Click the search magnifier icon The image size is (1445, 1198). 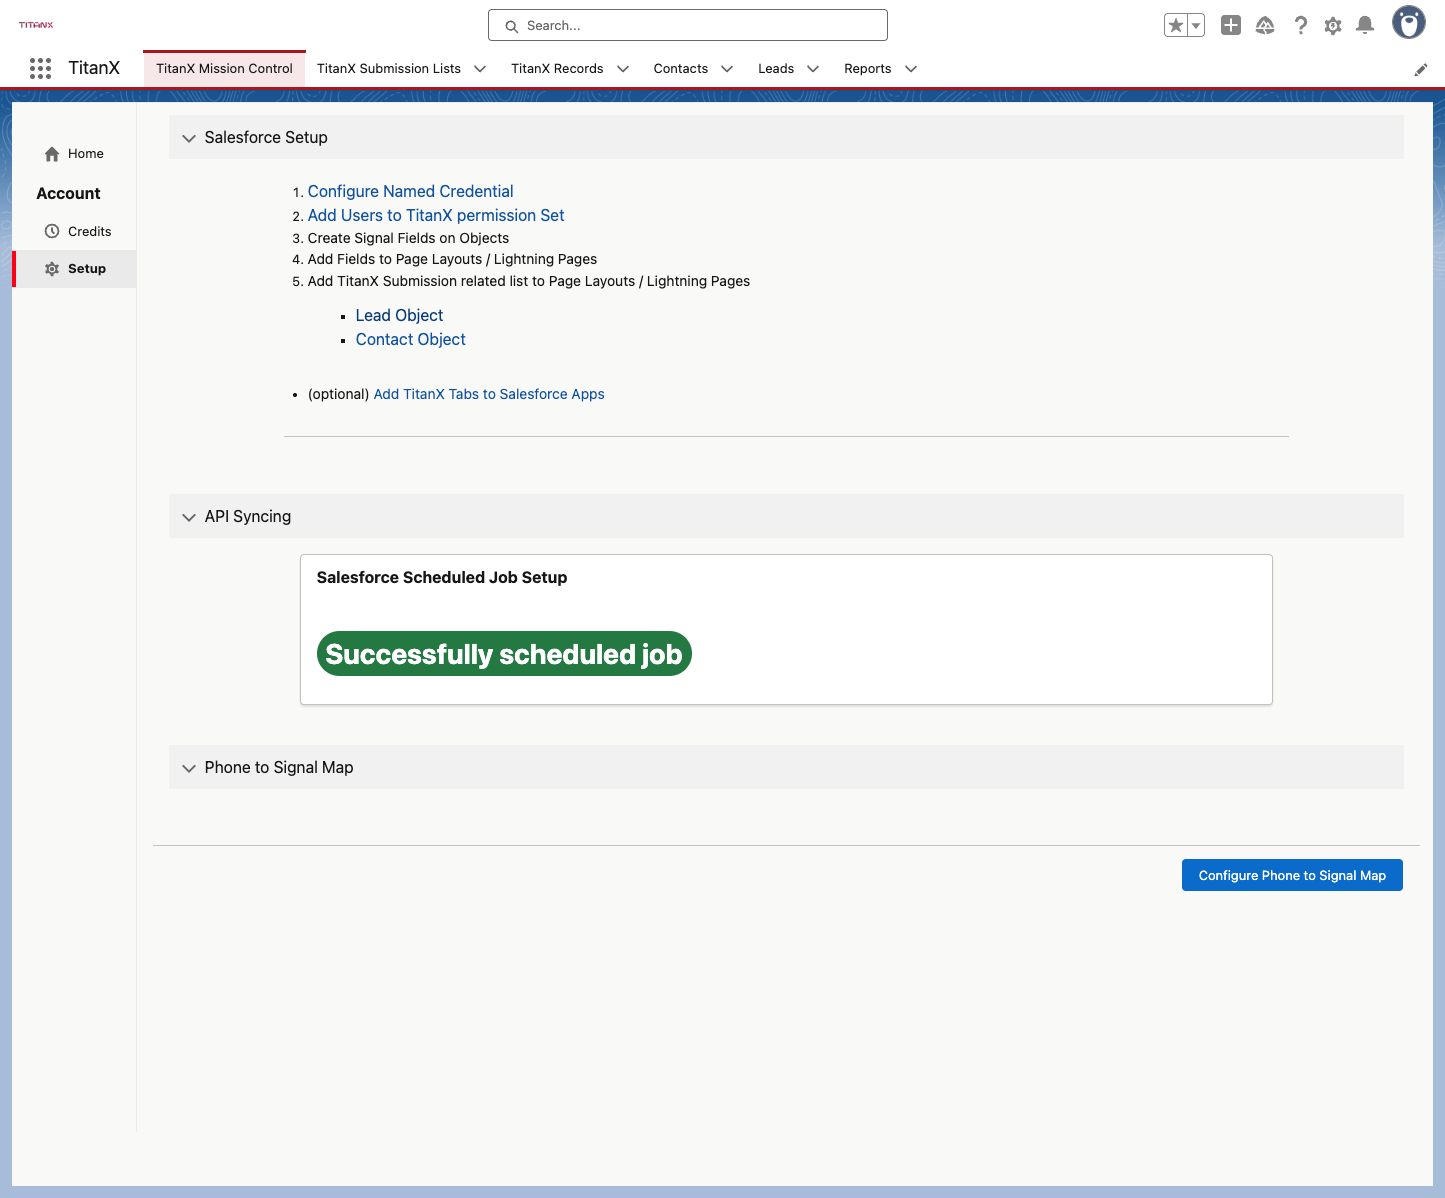511,26
